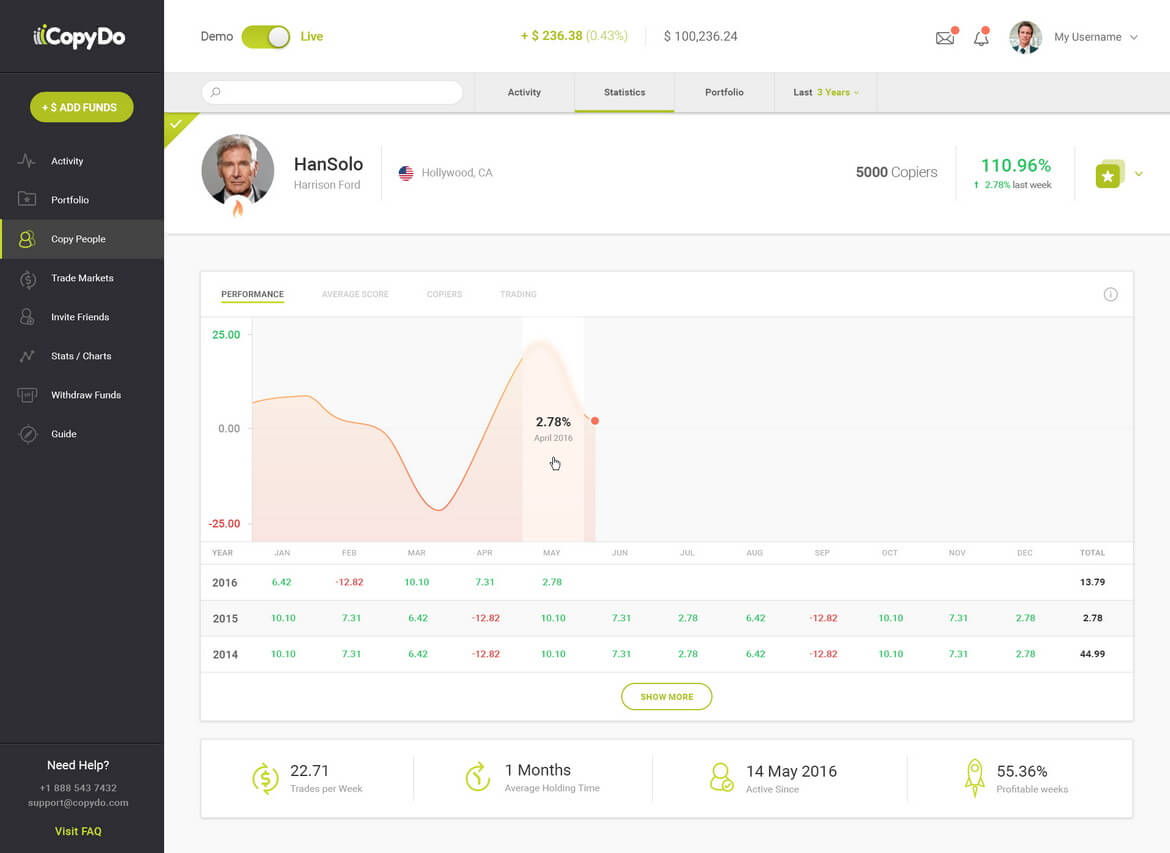Click the CopyDo logo
This screenshot has height=853, width=1170.
79,36
